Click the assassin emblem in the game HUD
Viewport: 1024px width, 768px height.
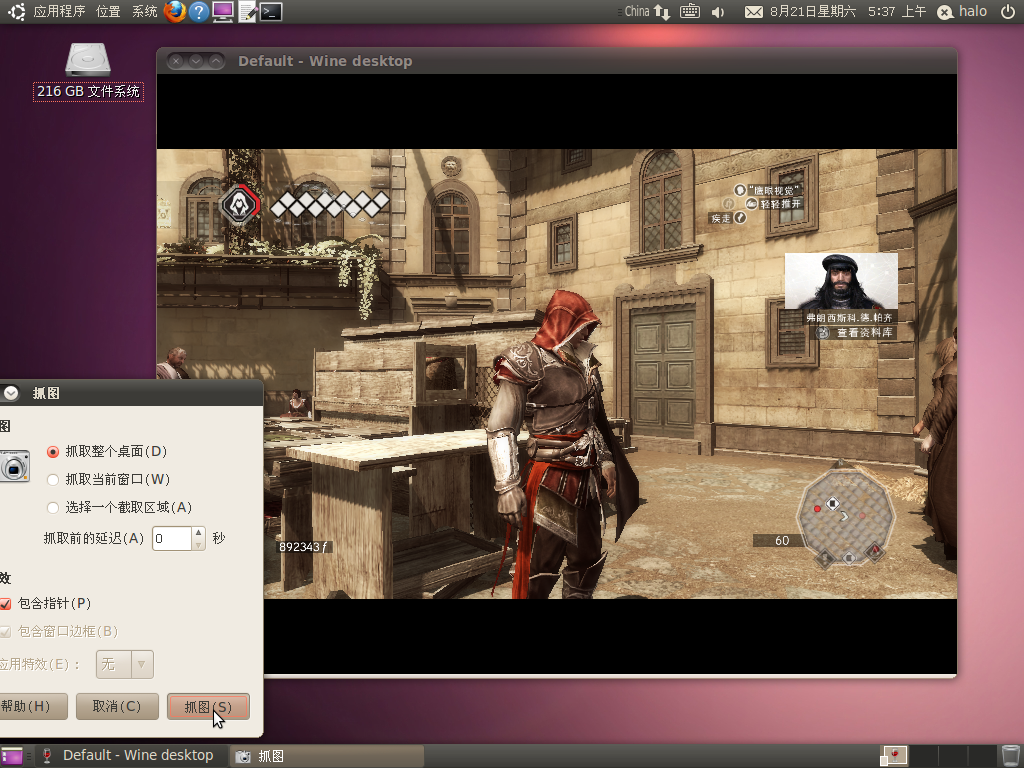[x=240, y=205]
